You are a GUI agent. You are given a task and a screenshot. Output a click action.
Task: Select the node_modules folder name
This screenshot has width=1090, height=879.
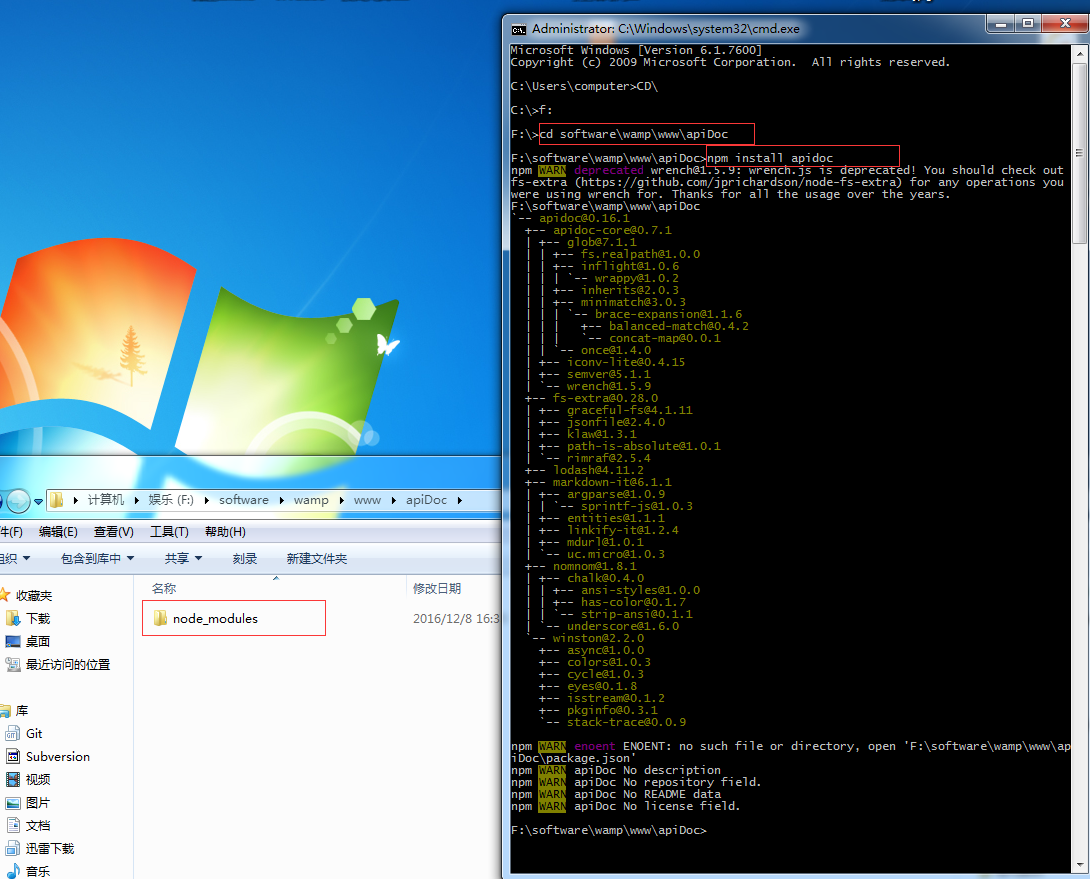pos(215,618)
